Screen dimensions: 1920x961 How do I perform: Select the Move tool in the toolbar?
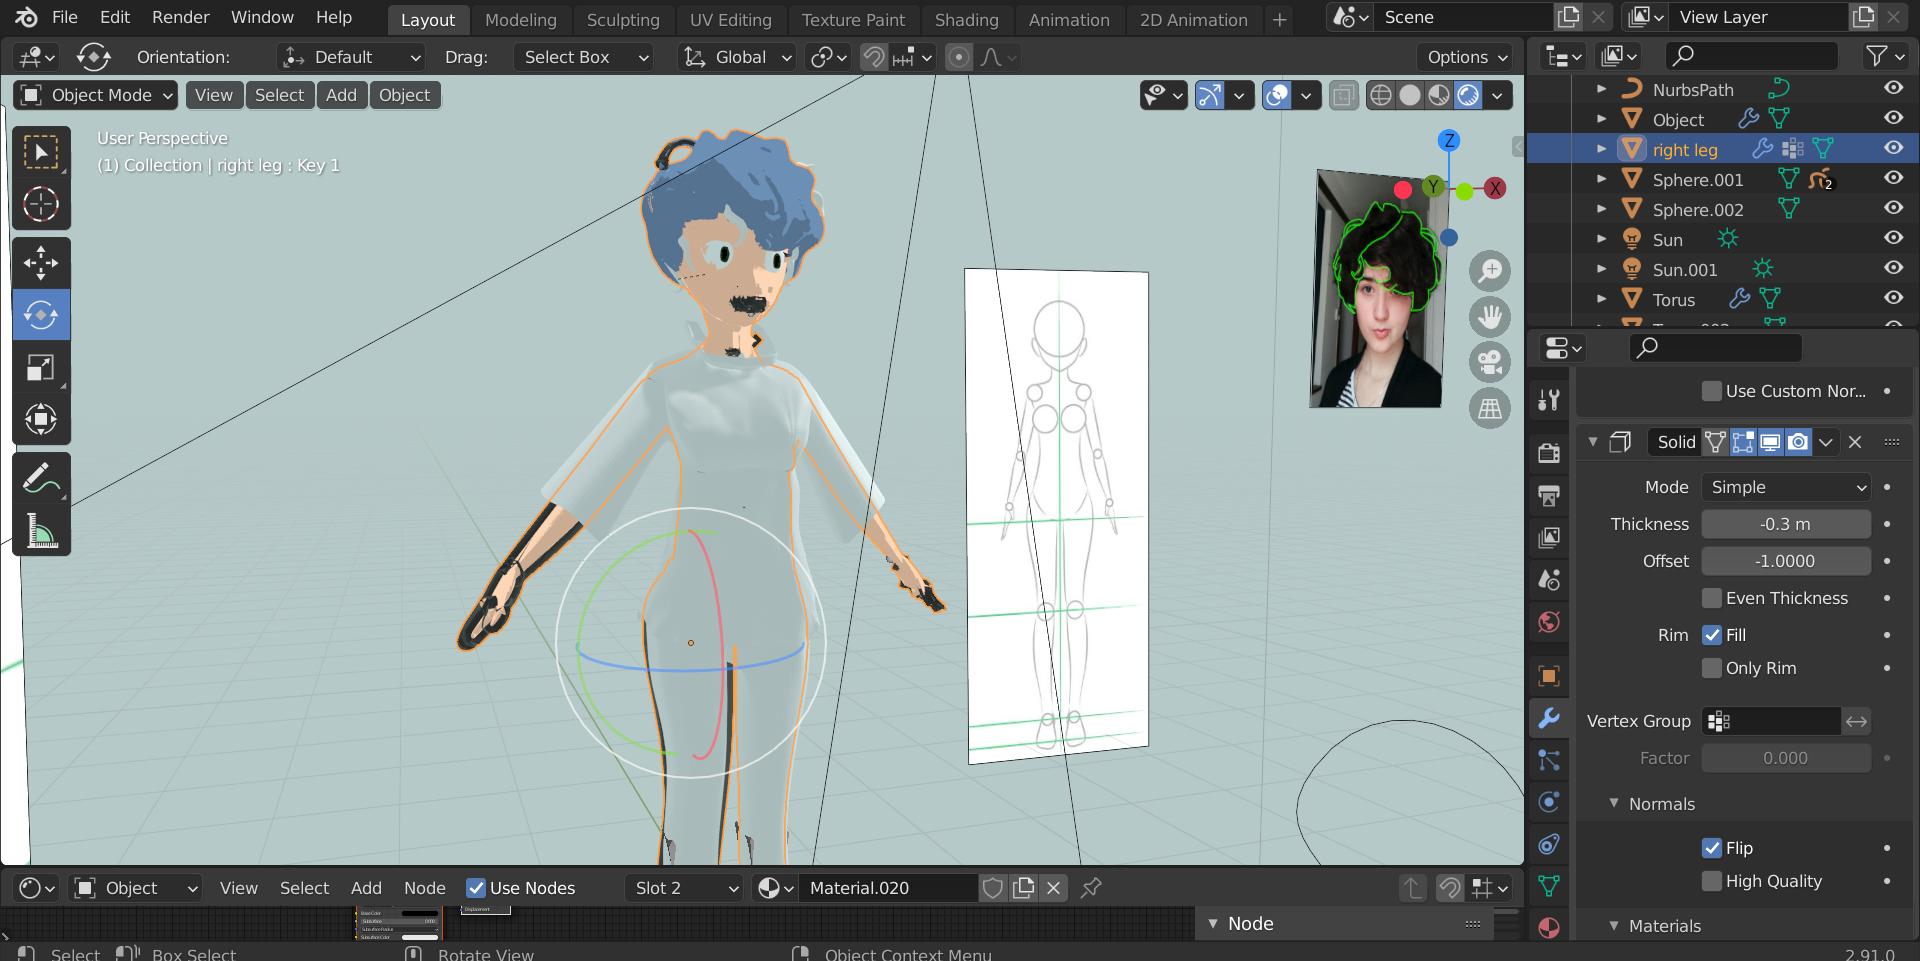pos(40,263)
